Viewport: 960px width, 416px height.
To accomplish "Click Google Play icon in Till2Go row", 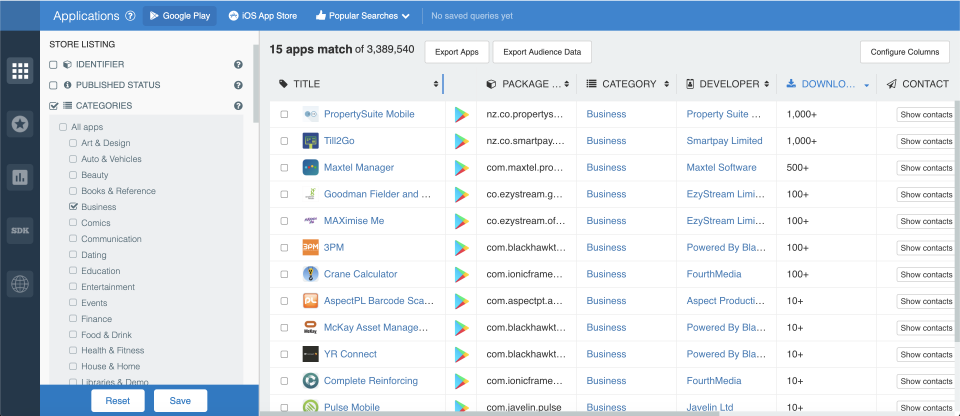I will click(461, 142).
